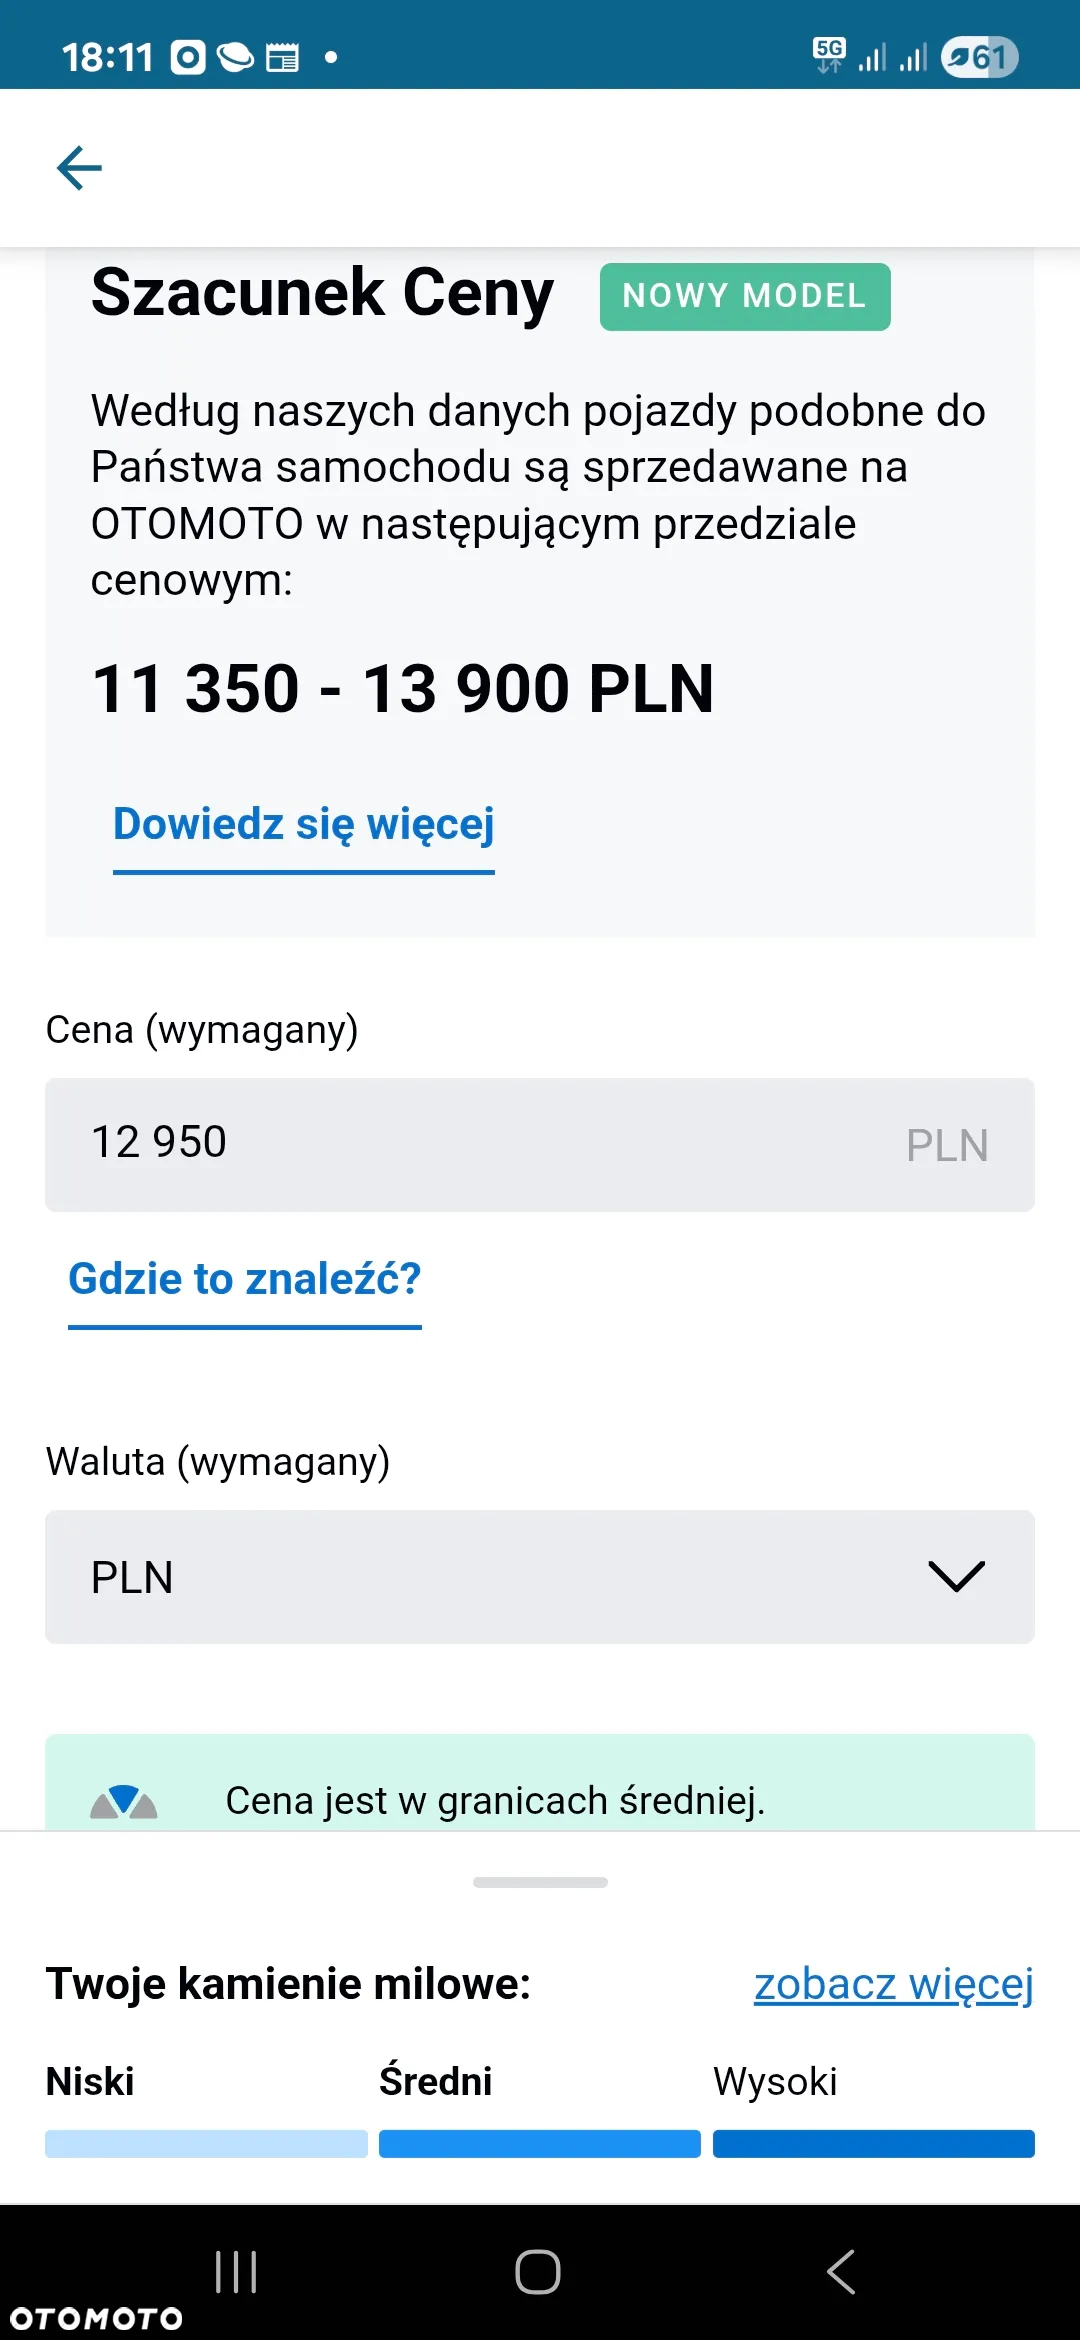This screenshot has height=2340, width=1080.
Task: Focus the Cena price input field
Action: click(x=540, y=1145)
